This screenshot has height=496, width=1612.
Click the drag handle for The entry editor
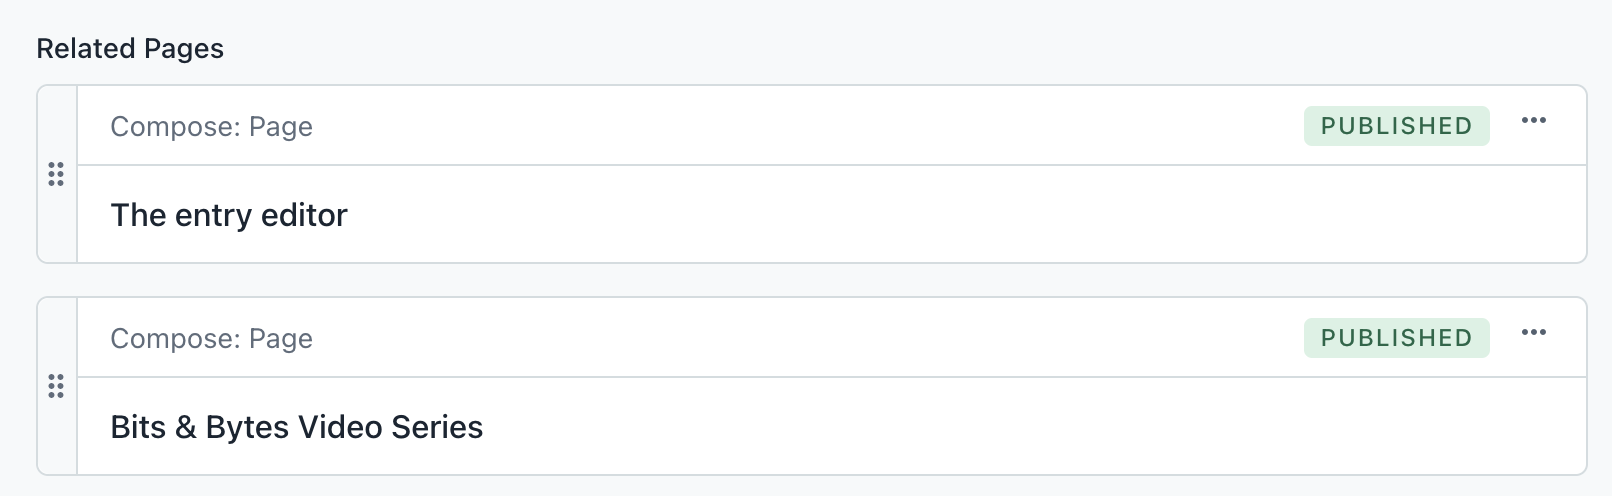tap(56, 175)
